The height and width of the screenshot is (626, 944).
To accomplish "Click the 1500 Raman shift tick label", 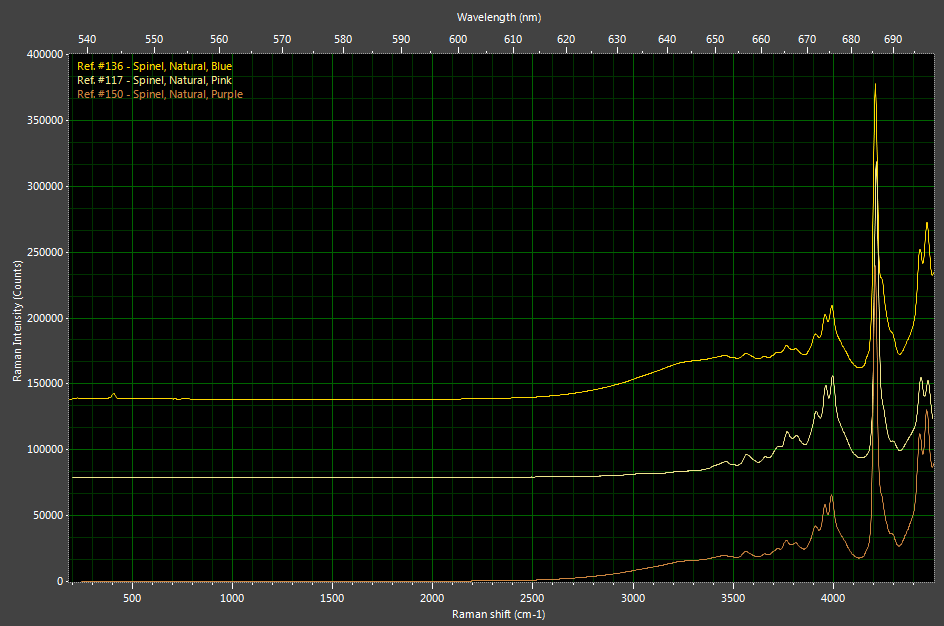I will (x=332, y=598).
